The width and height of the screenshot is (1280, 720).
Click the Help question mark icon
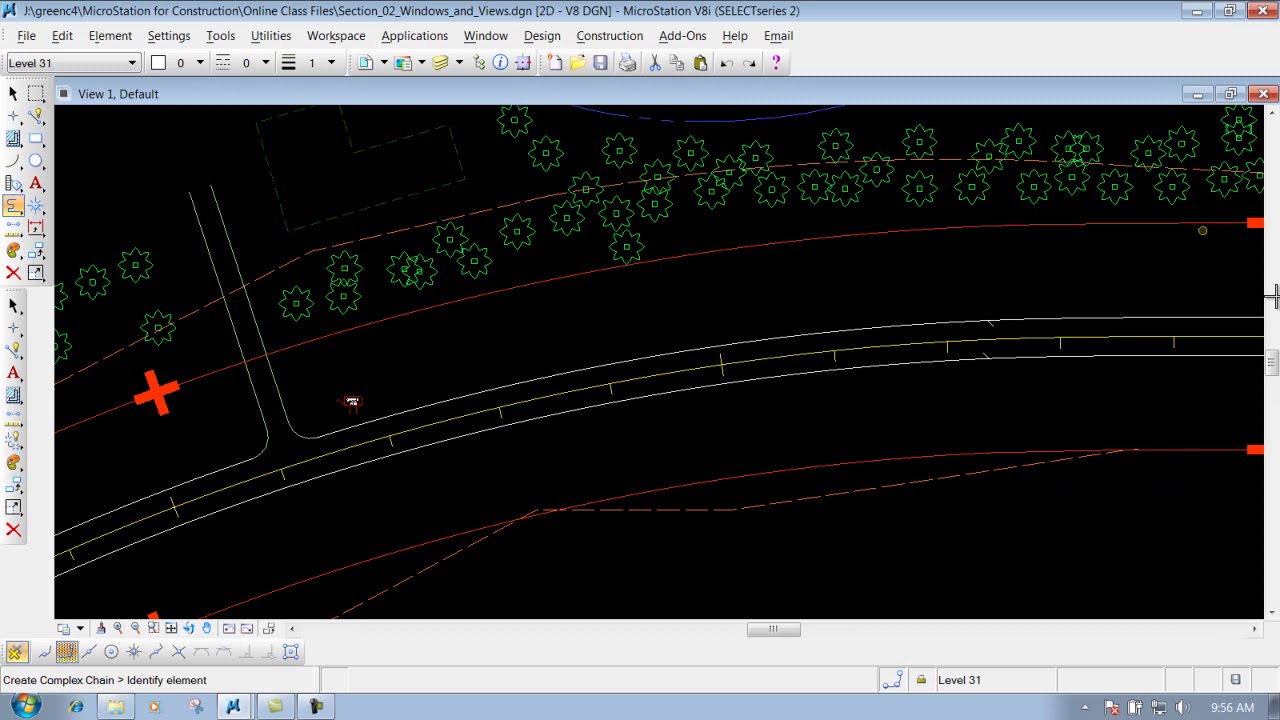(x=777, y=63)
